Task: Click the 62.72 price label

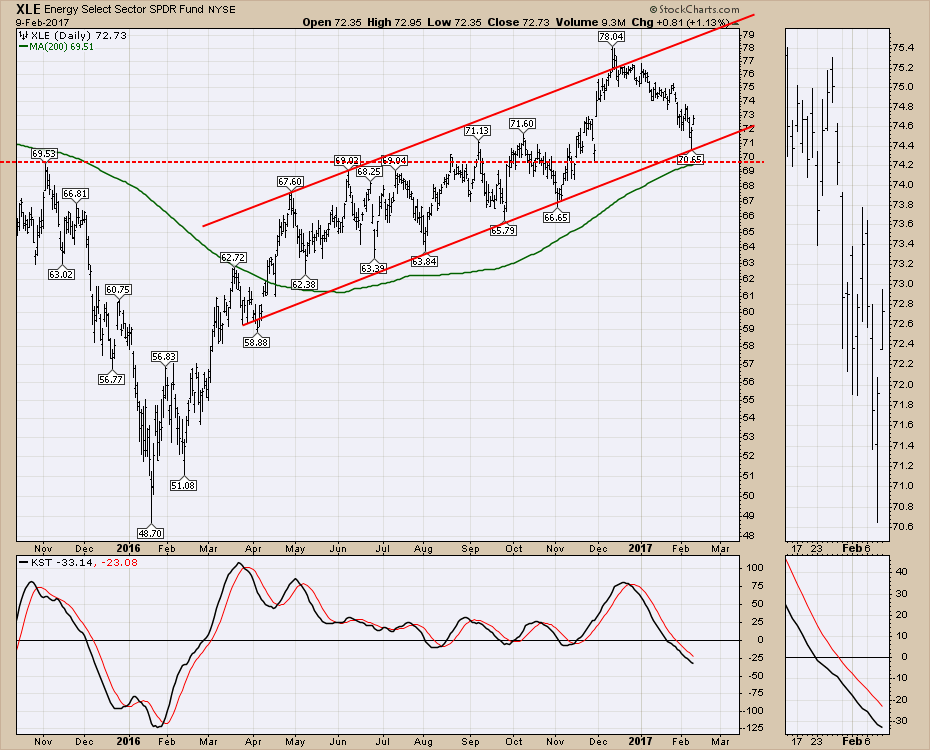Action: pyautogui.click(x=233, y=257)
